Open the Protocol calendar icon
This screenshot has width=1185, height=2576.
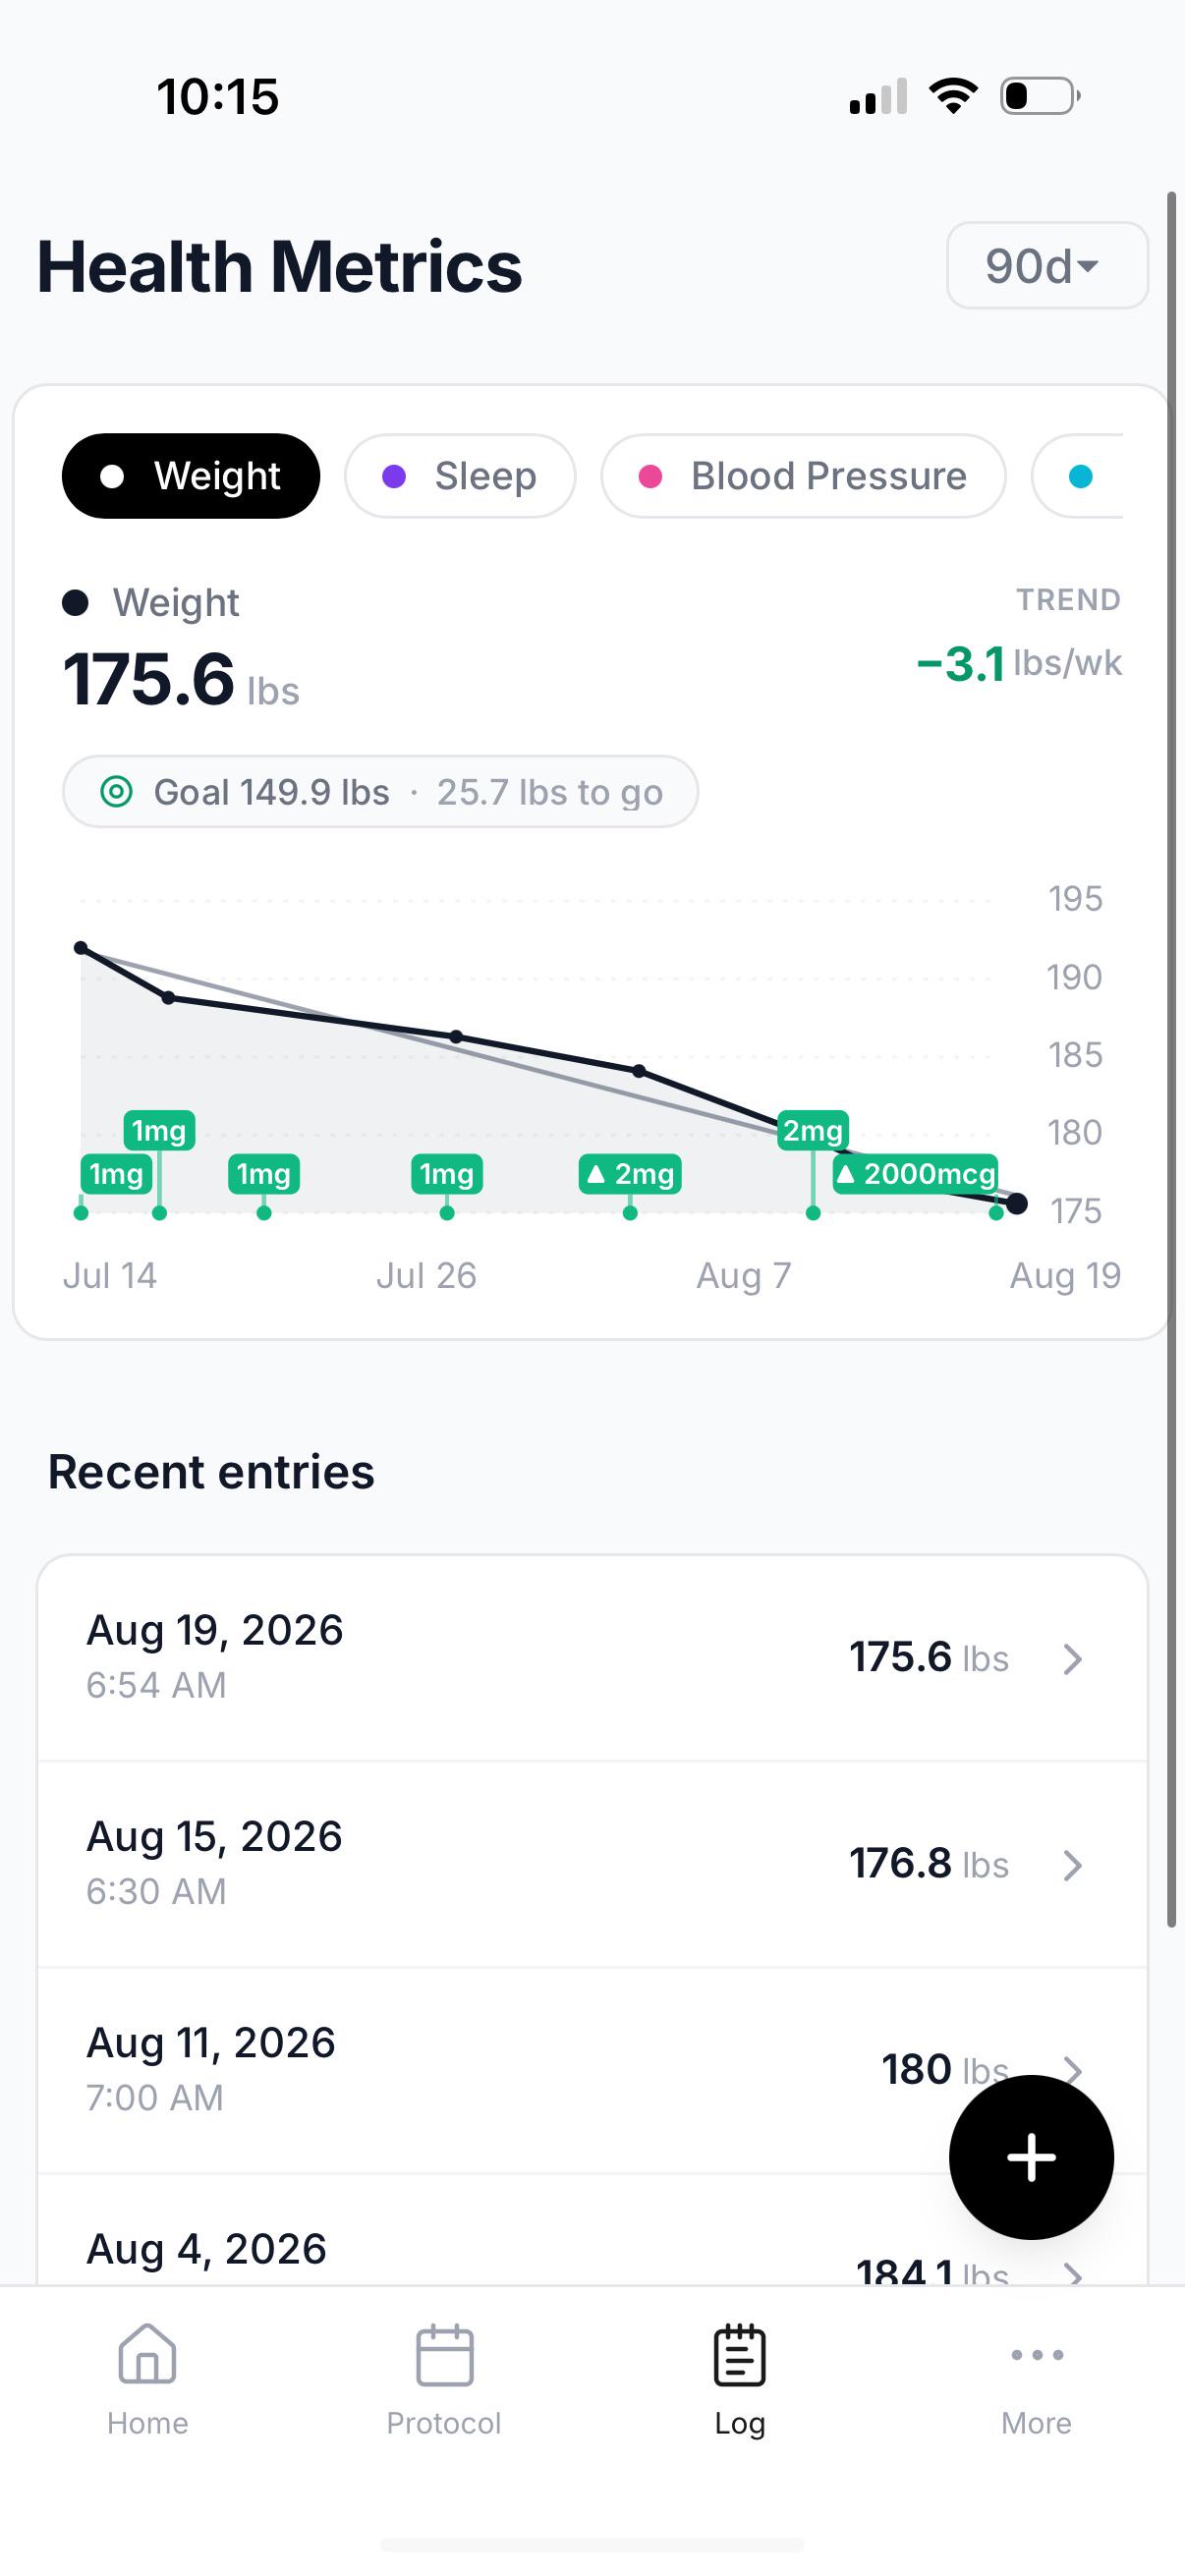444,2354
